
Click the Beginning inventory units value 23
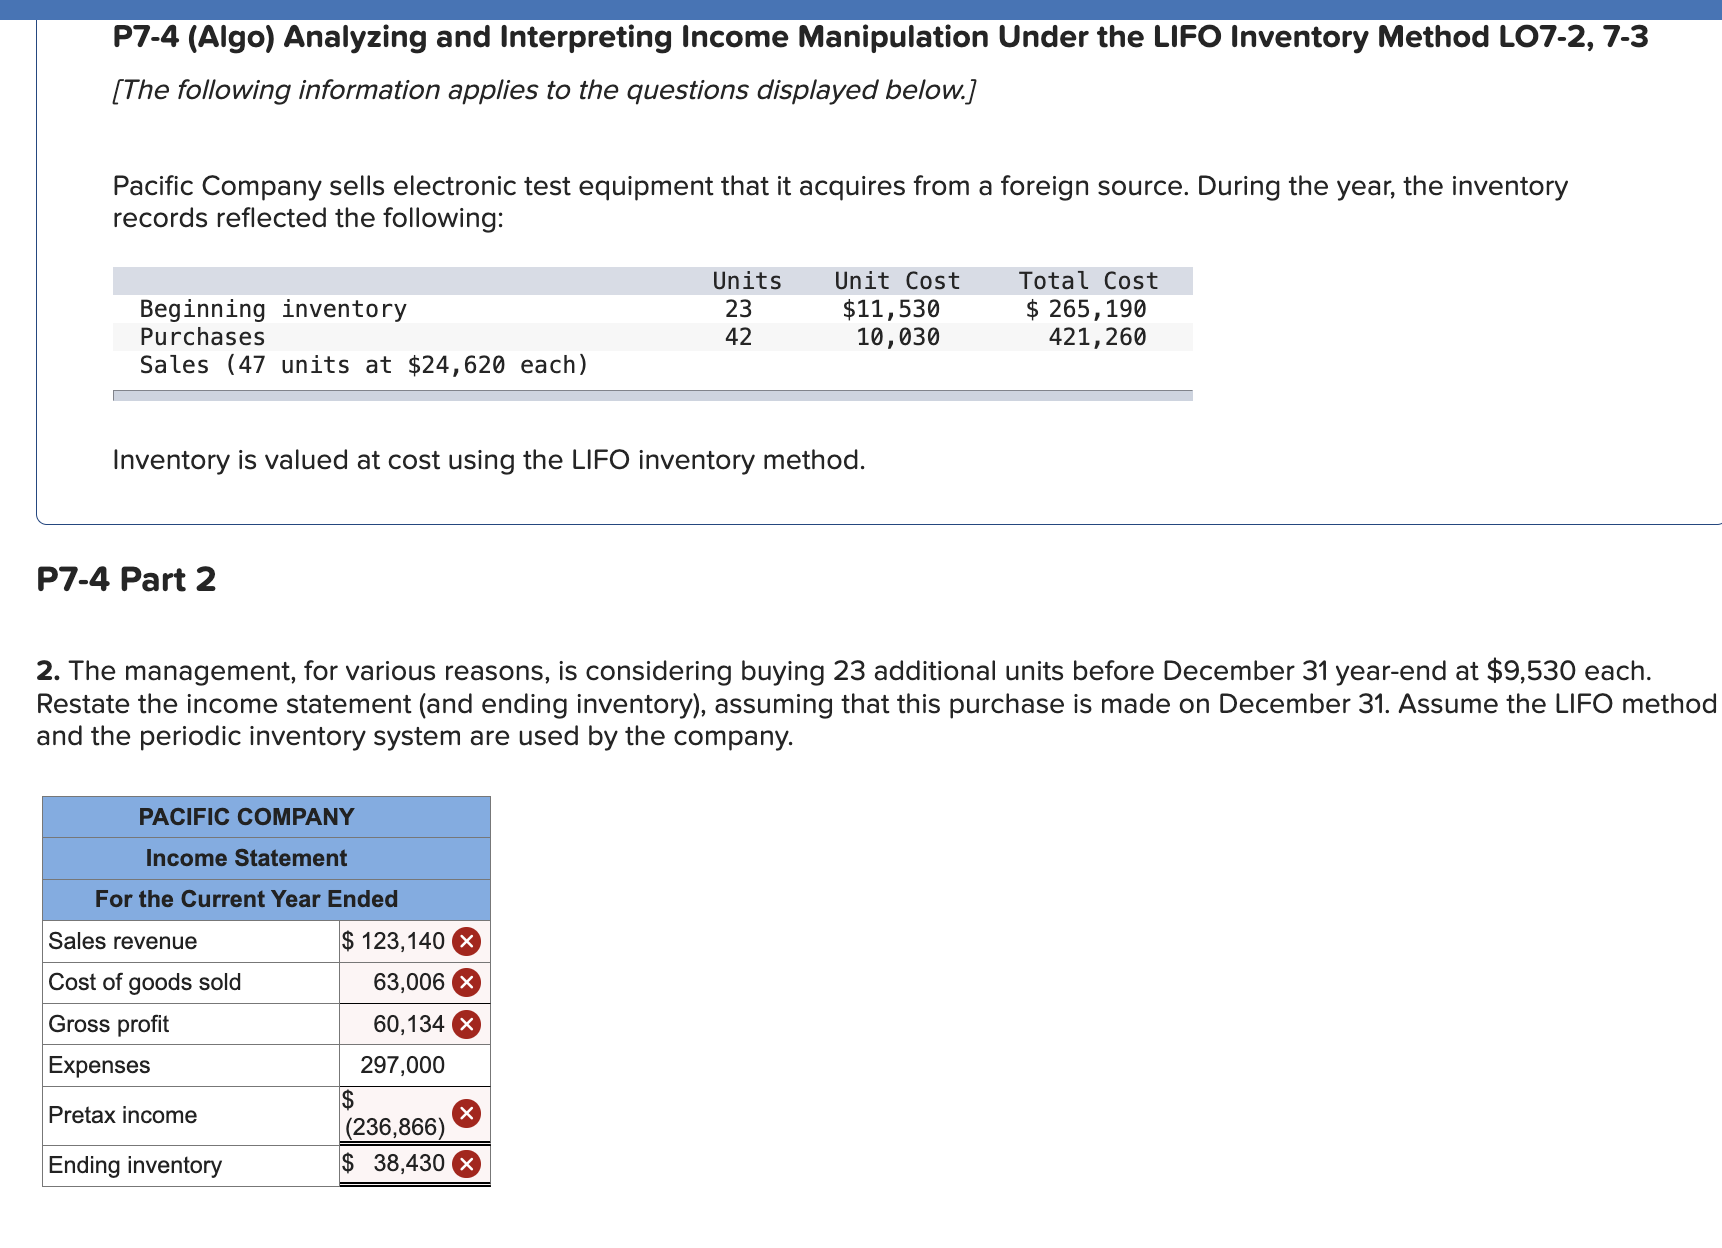click(738, 309)
